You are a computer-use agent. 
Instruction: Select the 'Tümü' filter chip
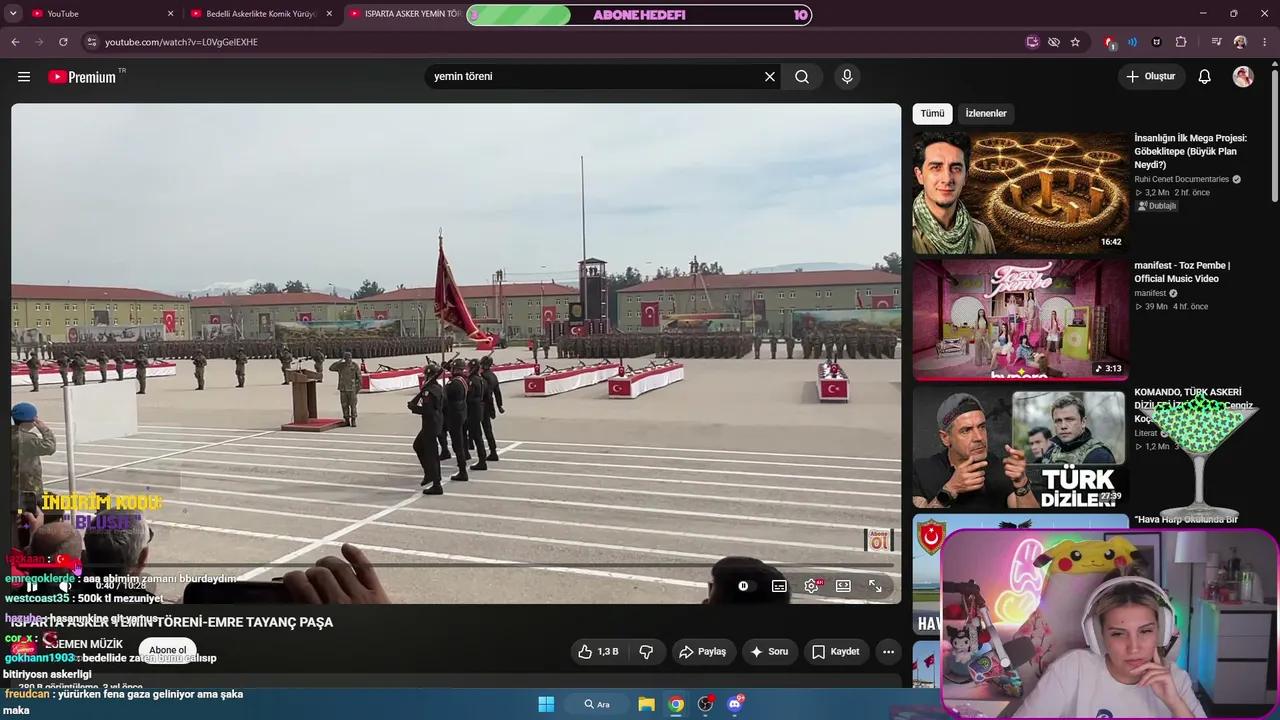pos(932,114)
